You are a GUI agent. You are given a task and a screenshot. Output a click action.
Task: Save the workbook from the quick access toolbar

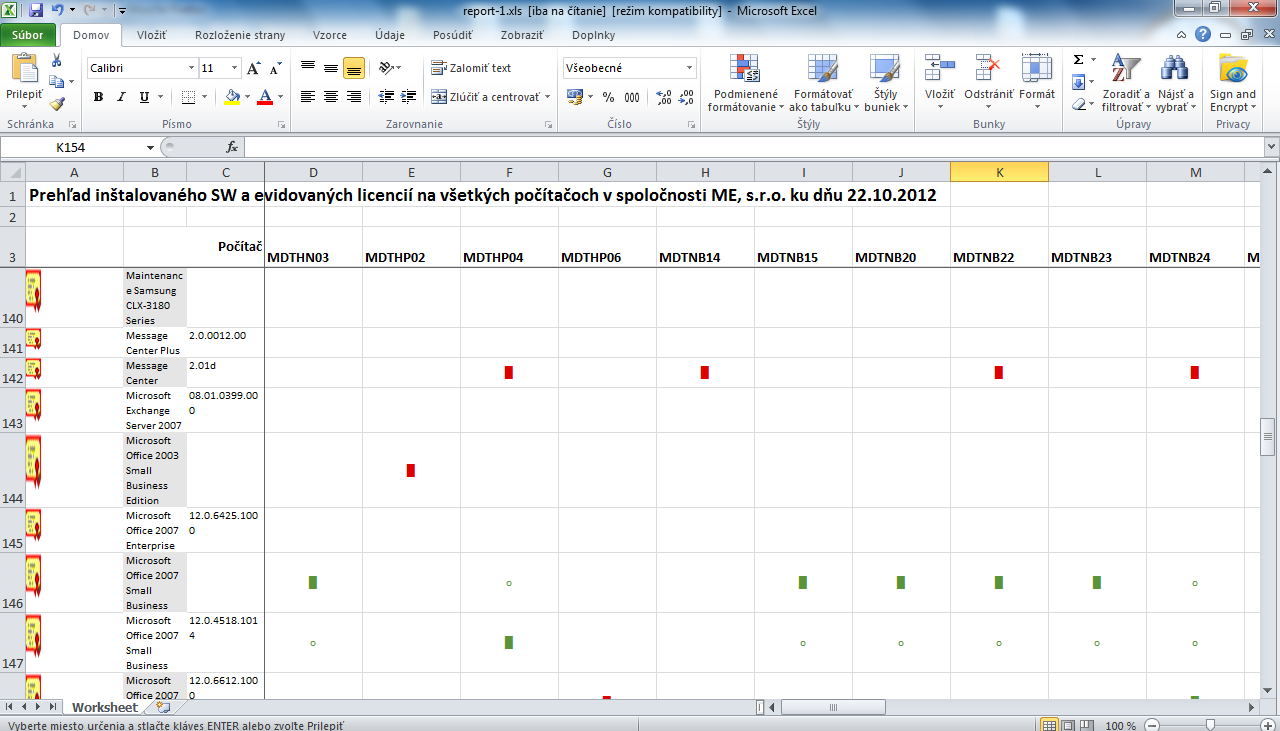[36, 11]
